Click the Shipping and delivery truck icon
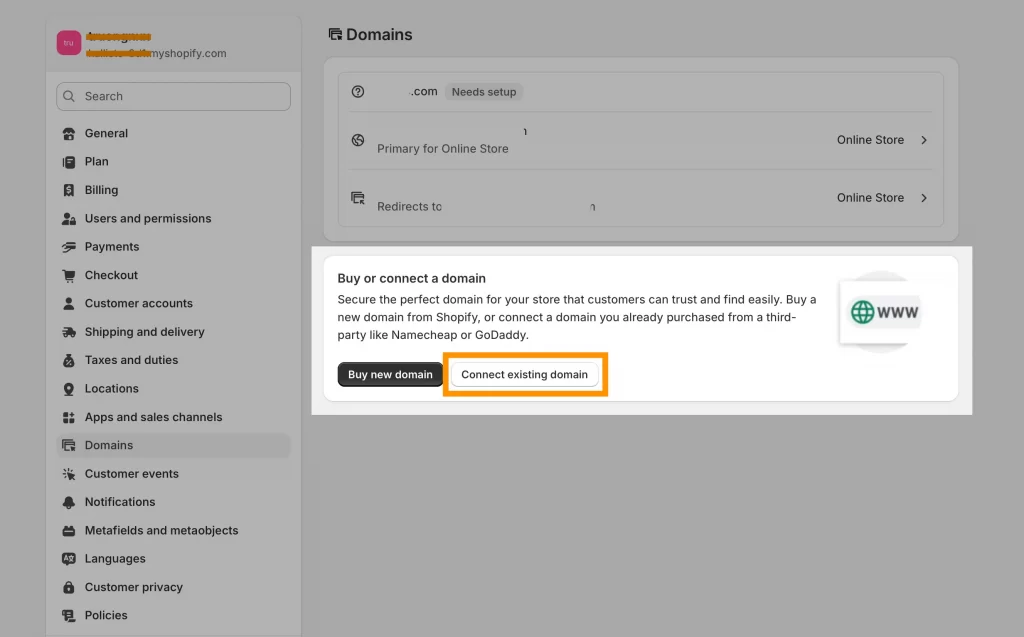Image resolution: width=1024 pixels, height=637 pixels. (69, 332)
